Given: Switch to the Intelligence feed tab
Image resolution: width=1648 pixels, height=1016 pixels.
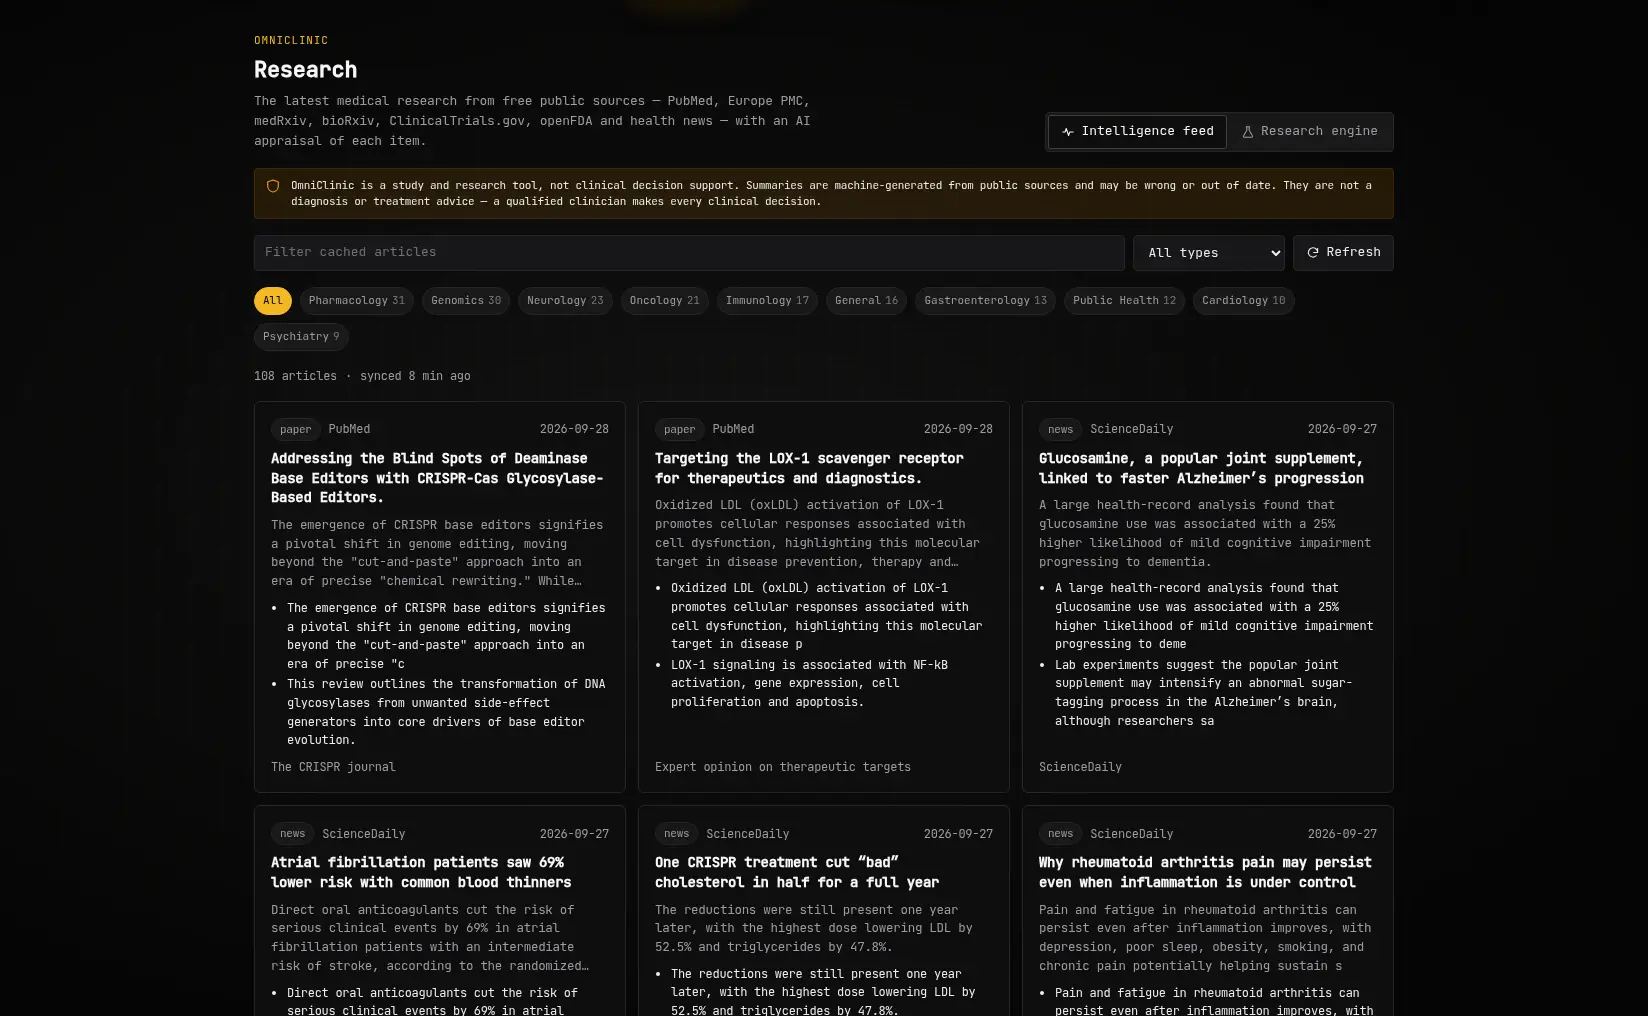Looking at the screenshot, I should pos(1137,132).
